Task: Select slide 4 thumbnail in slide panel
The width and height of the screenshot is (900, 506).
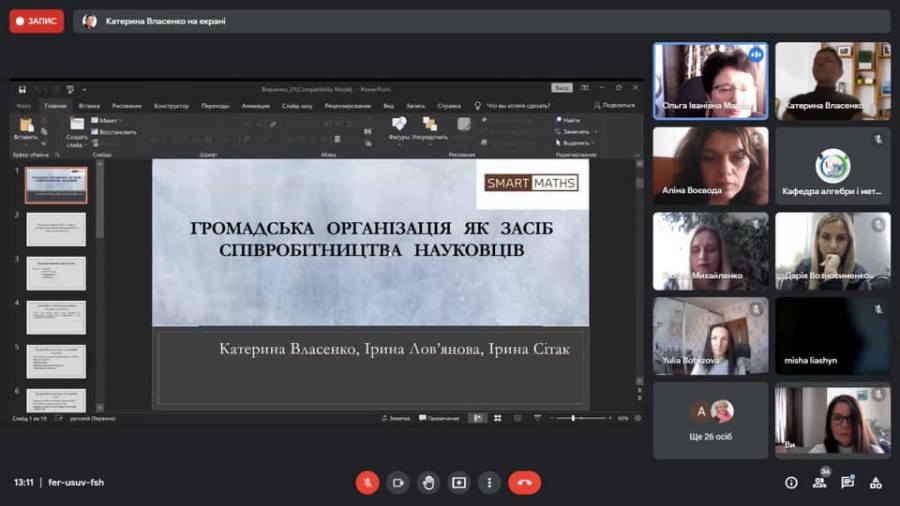Action: coord(56,317)
